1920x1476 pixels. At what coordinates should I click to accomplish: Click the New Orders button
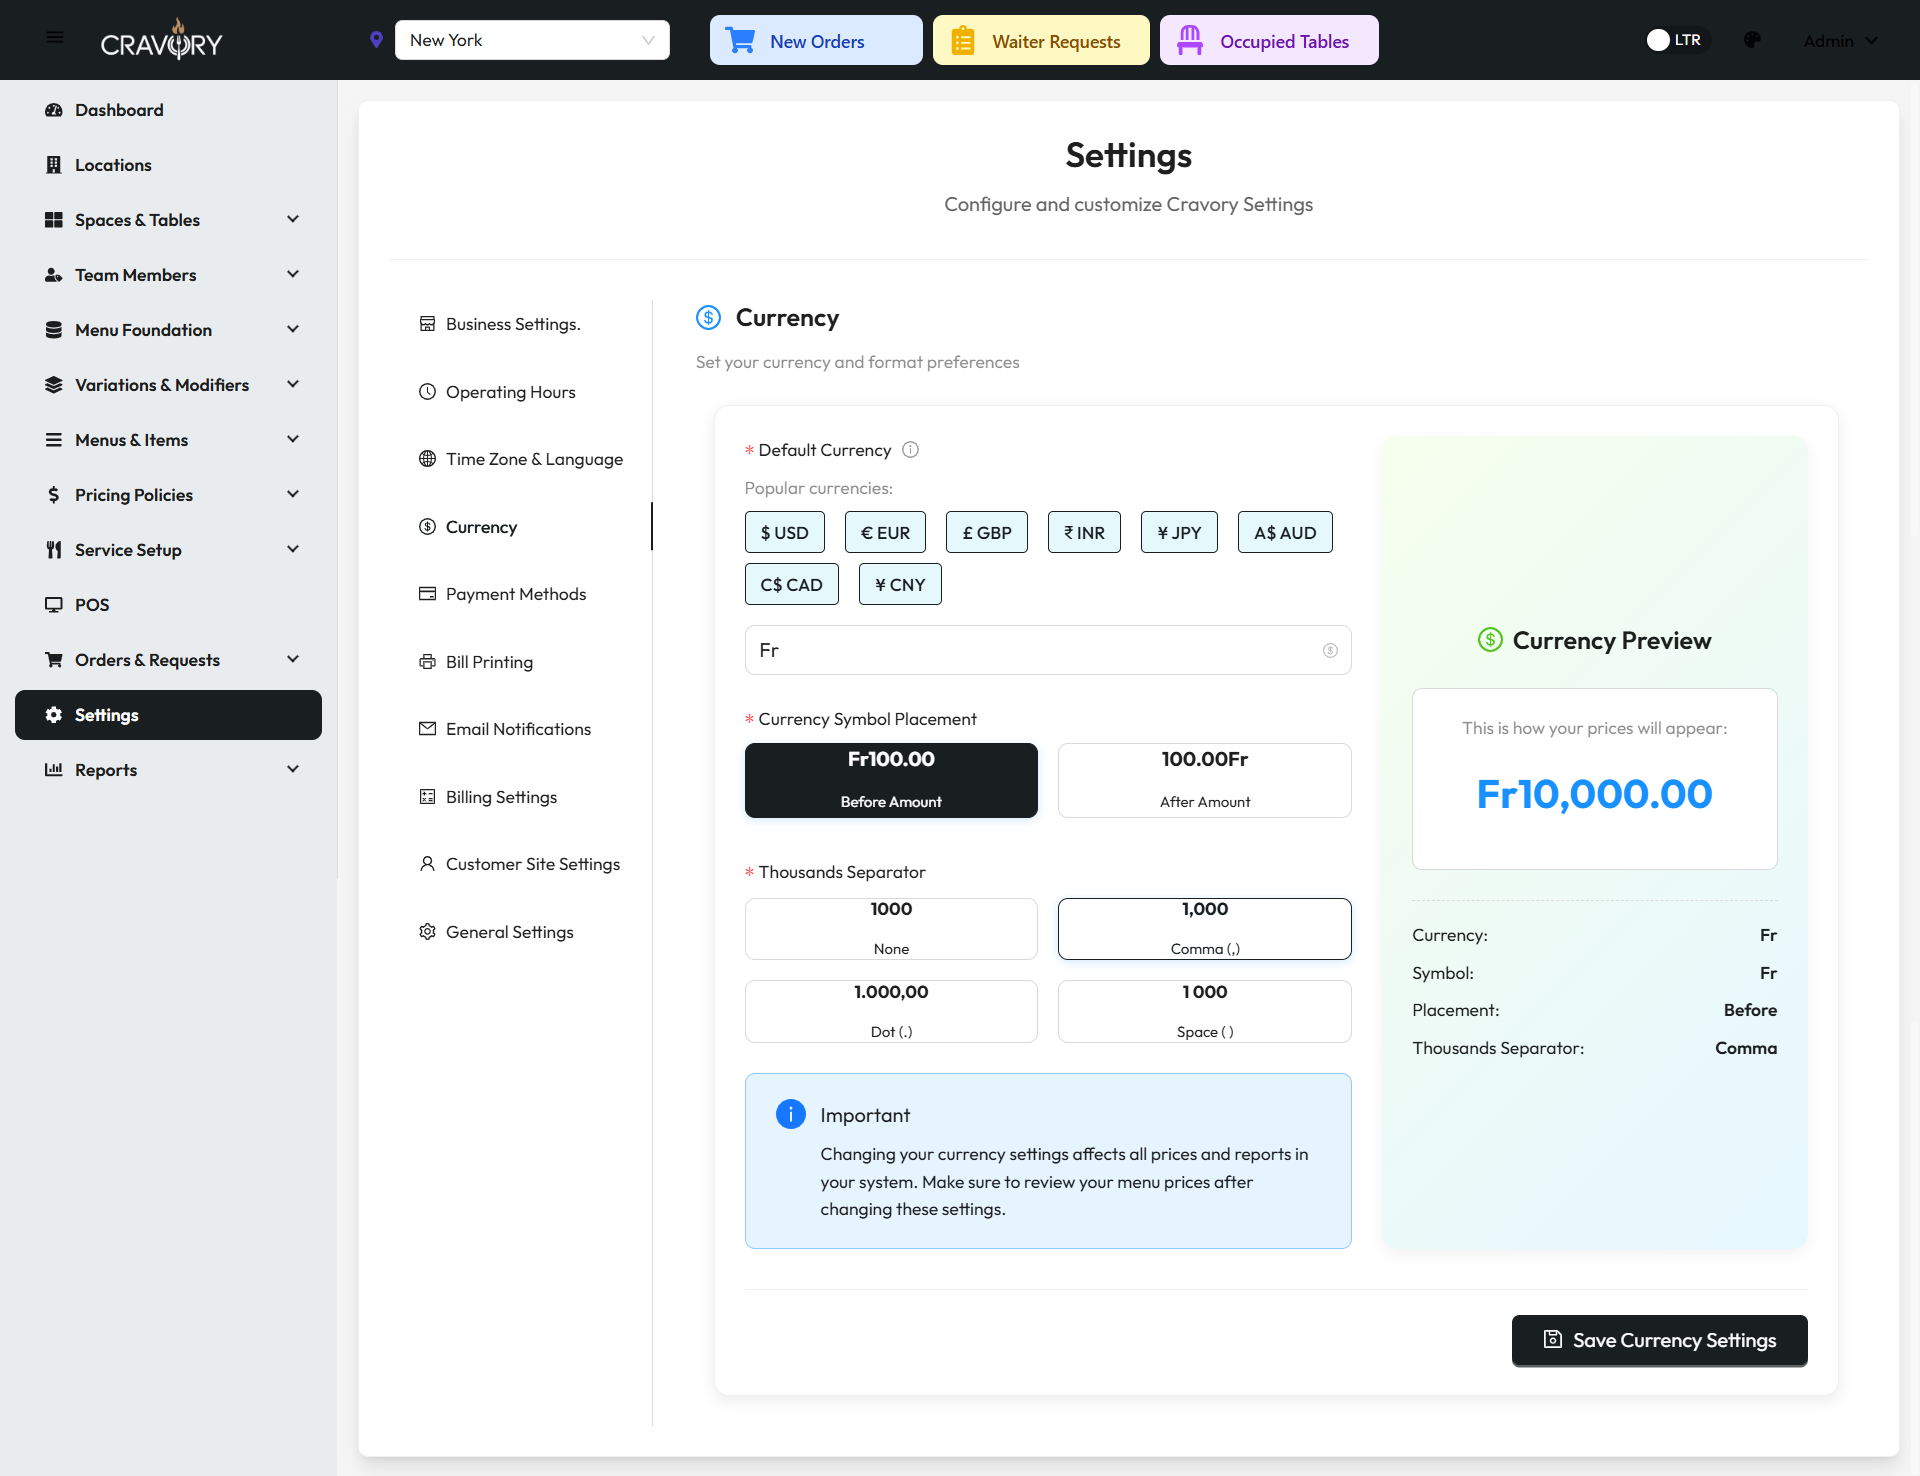[816, 40]
